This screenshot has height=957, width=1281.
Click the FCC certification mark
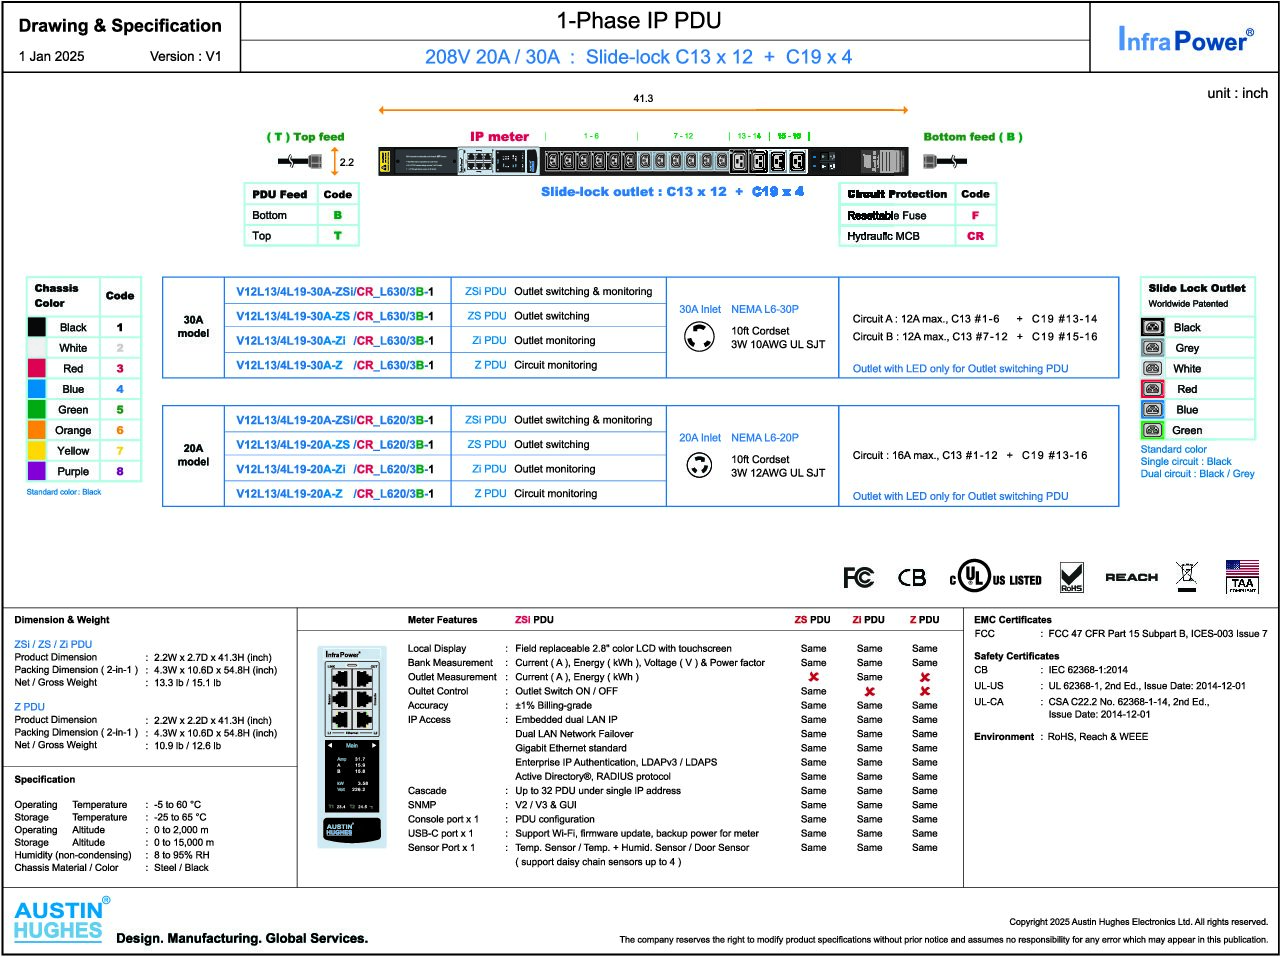(x=858, y=577)
